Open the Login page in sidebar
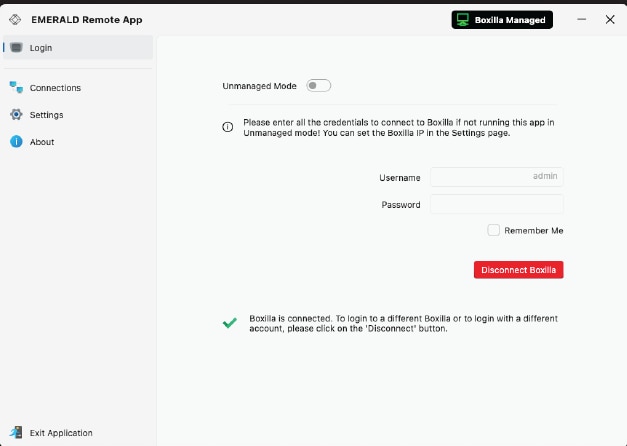Image resolution: width=627 pixels, height=446 pixels. [x=78, y=48]
